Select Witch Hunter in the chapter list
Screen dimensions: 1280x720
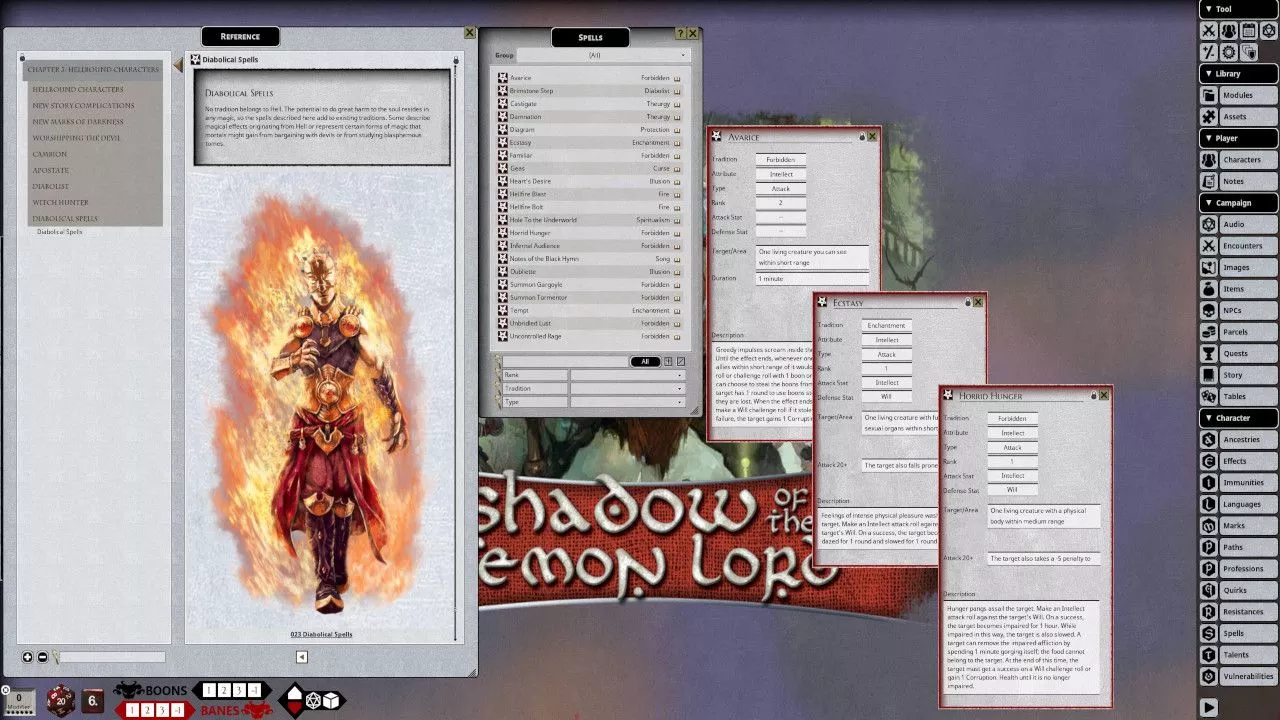click(60, 202)
